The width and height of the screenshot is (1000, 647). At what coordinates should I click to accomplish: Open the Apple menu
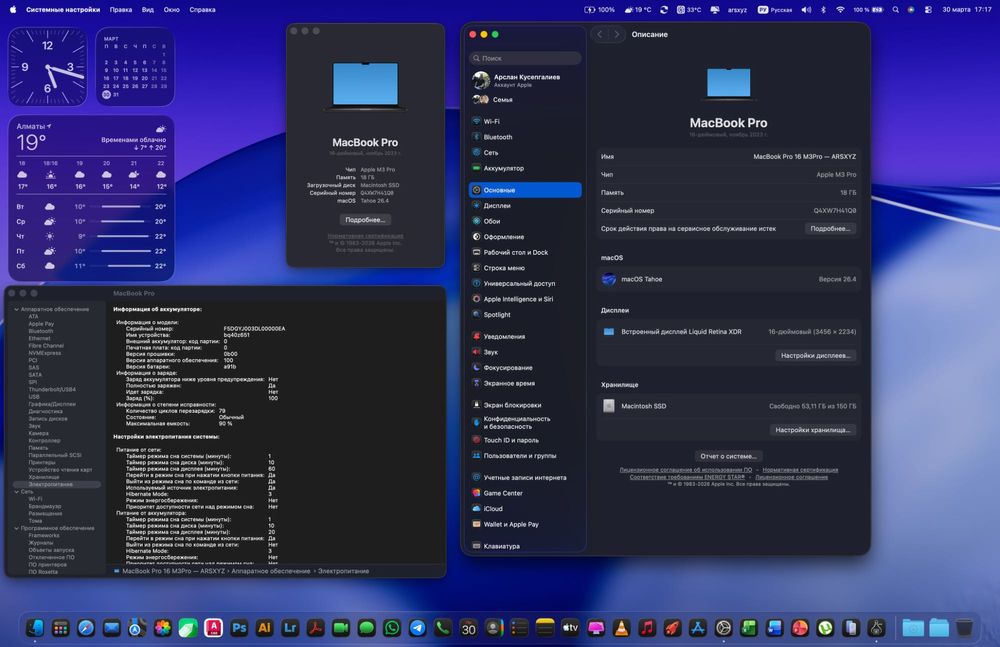pos(13,10)
